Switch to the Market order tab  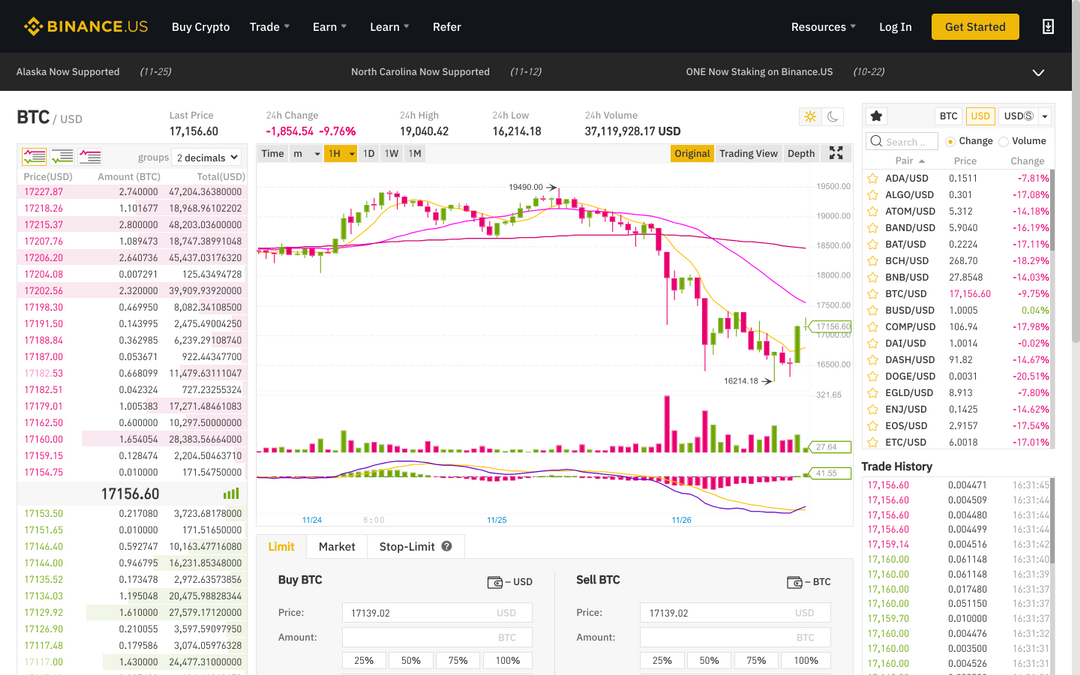pyautogui.click(x=336, y=546)
